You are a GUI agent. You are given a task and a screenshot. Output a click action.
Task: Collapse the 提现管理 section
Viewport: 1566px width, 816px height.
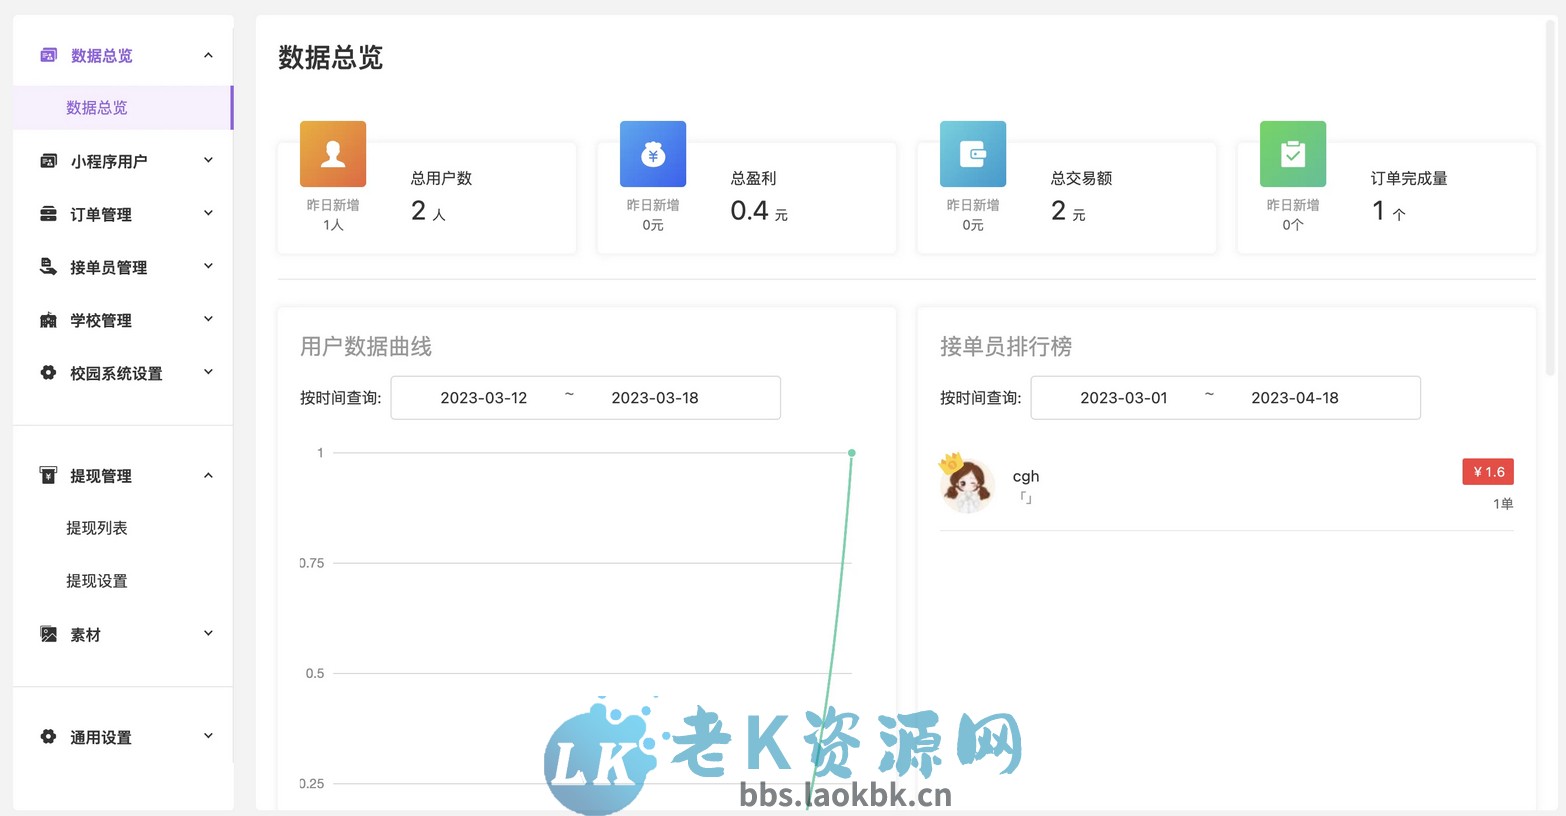[208, 475]
